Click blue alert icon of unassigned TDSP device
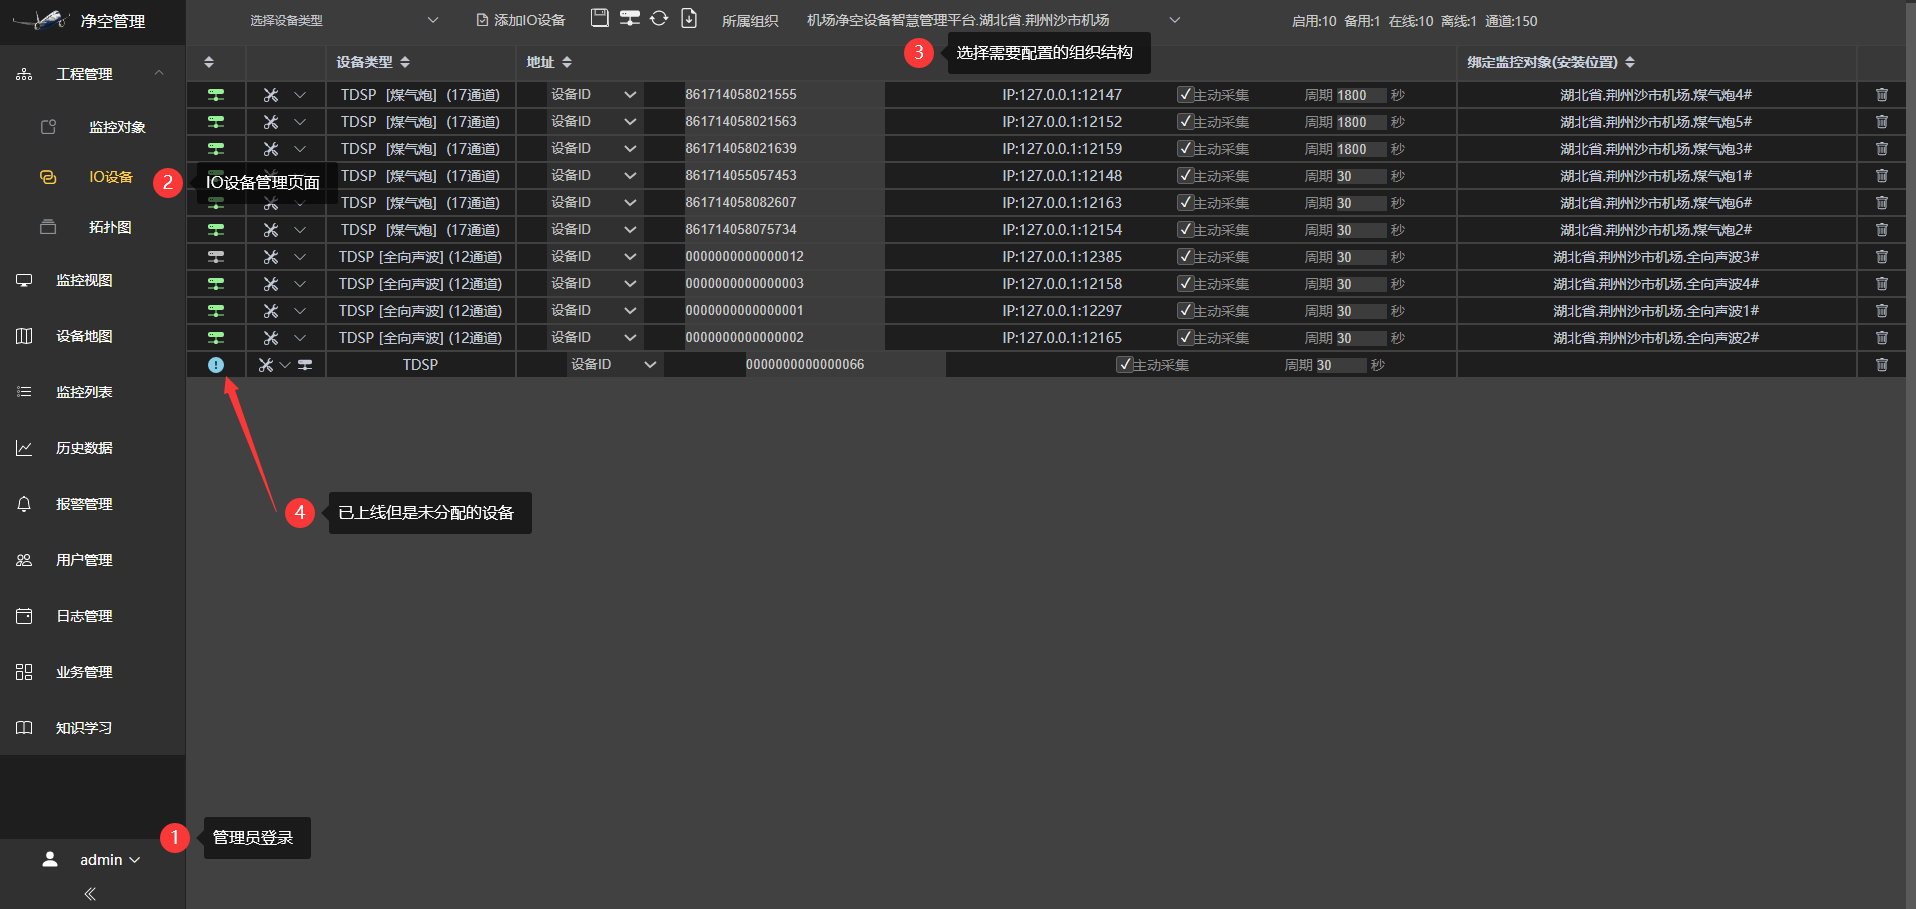The height and width of the screenshot is (909, 1916). [x=216, y=365]
